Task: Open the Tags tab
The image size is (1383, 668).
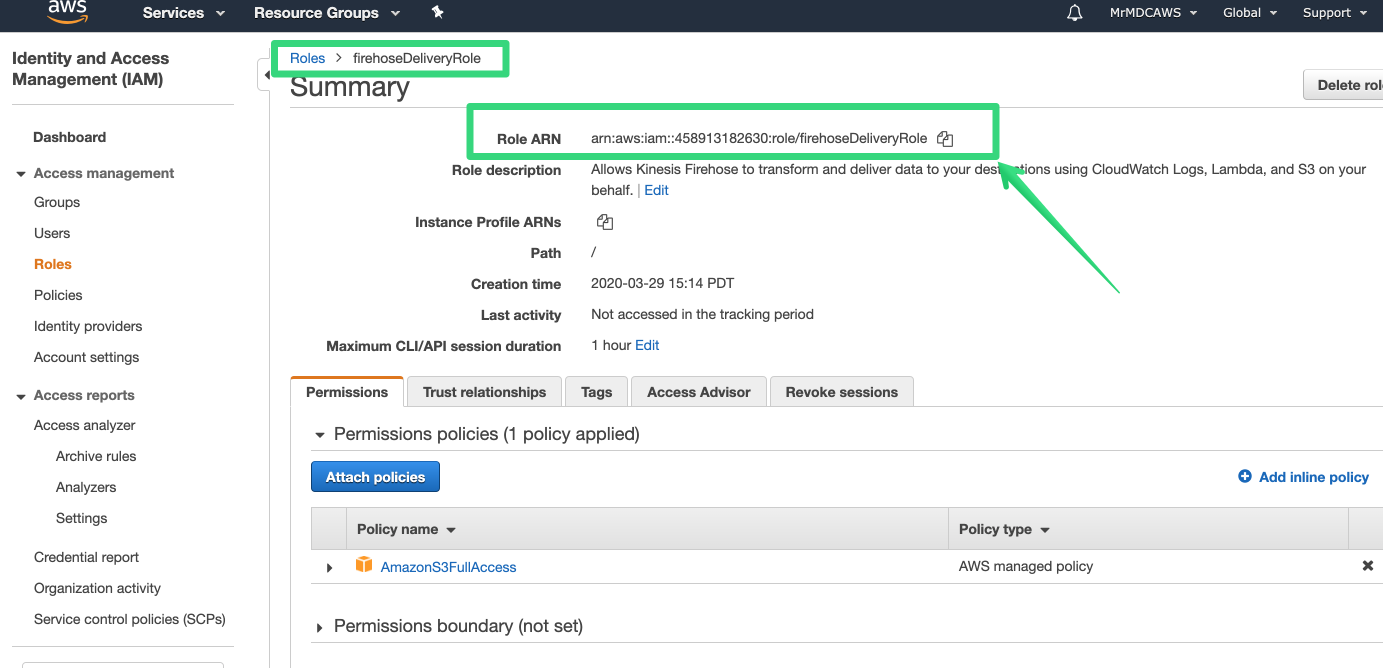Action: click(596, 392)
